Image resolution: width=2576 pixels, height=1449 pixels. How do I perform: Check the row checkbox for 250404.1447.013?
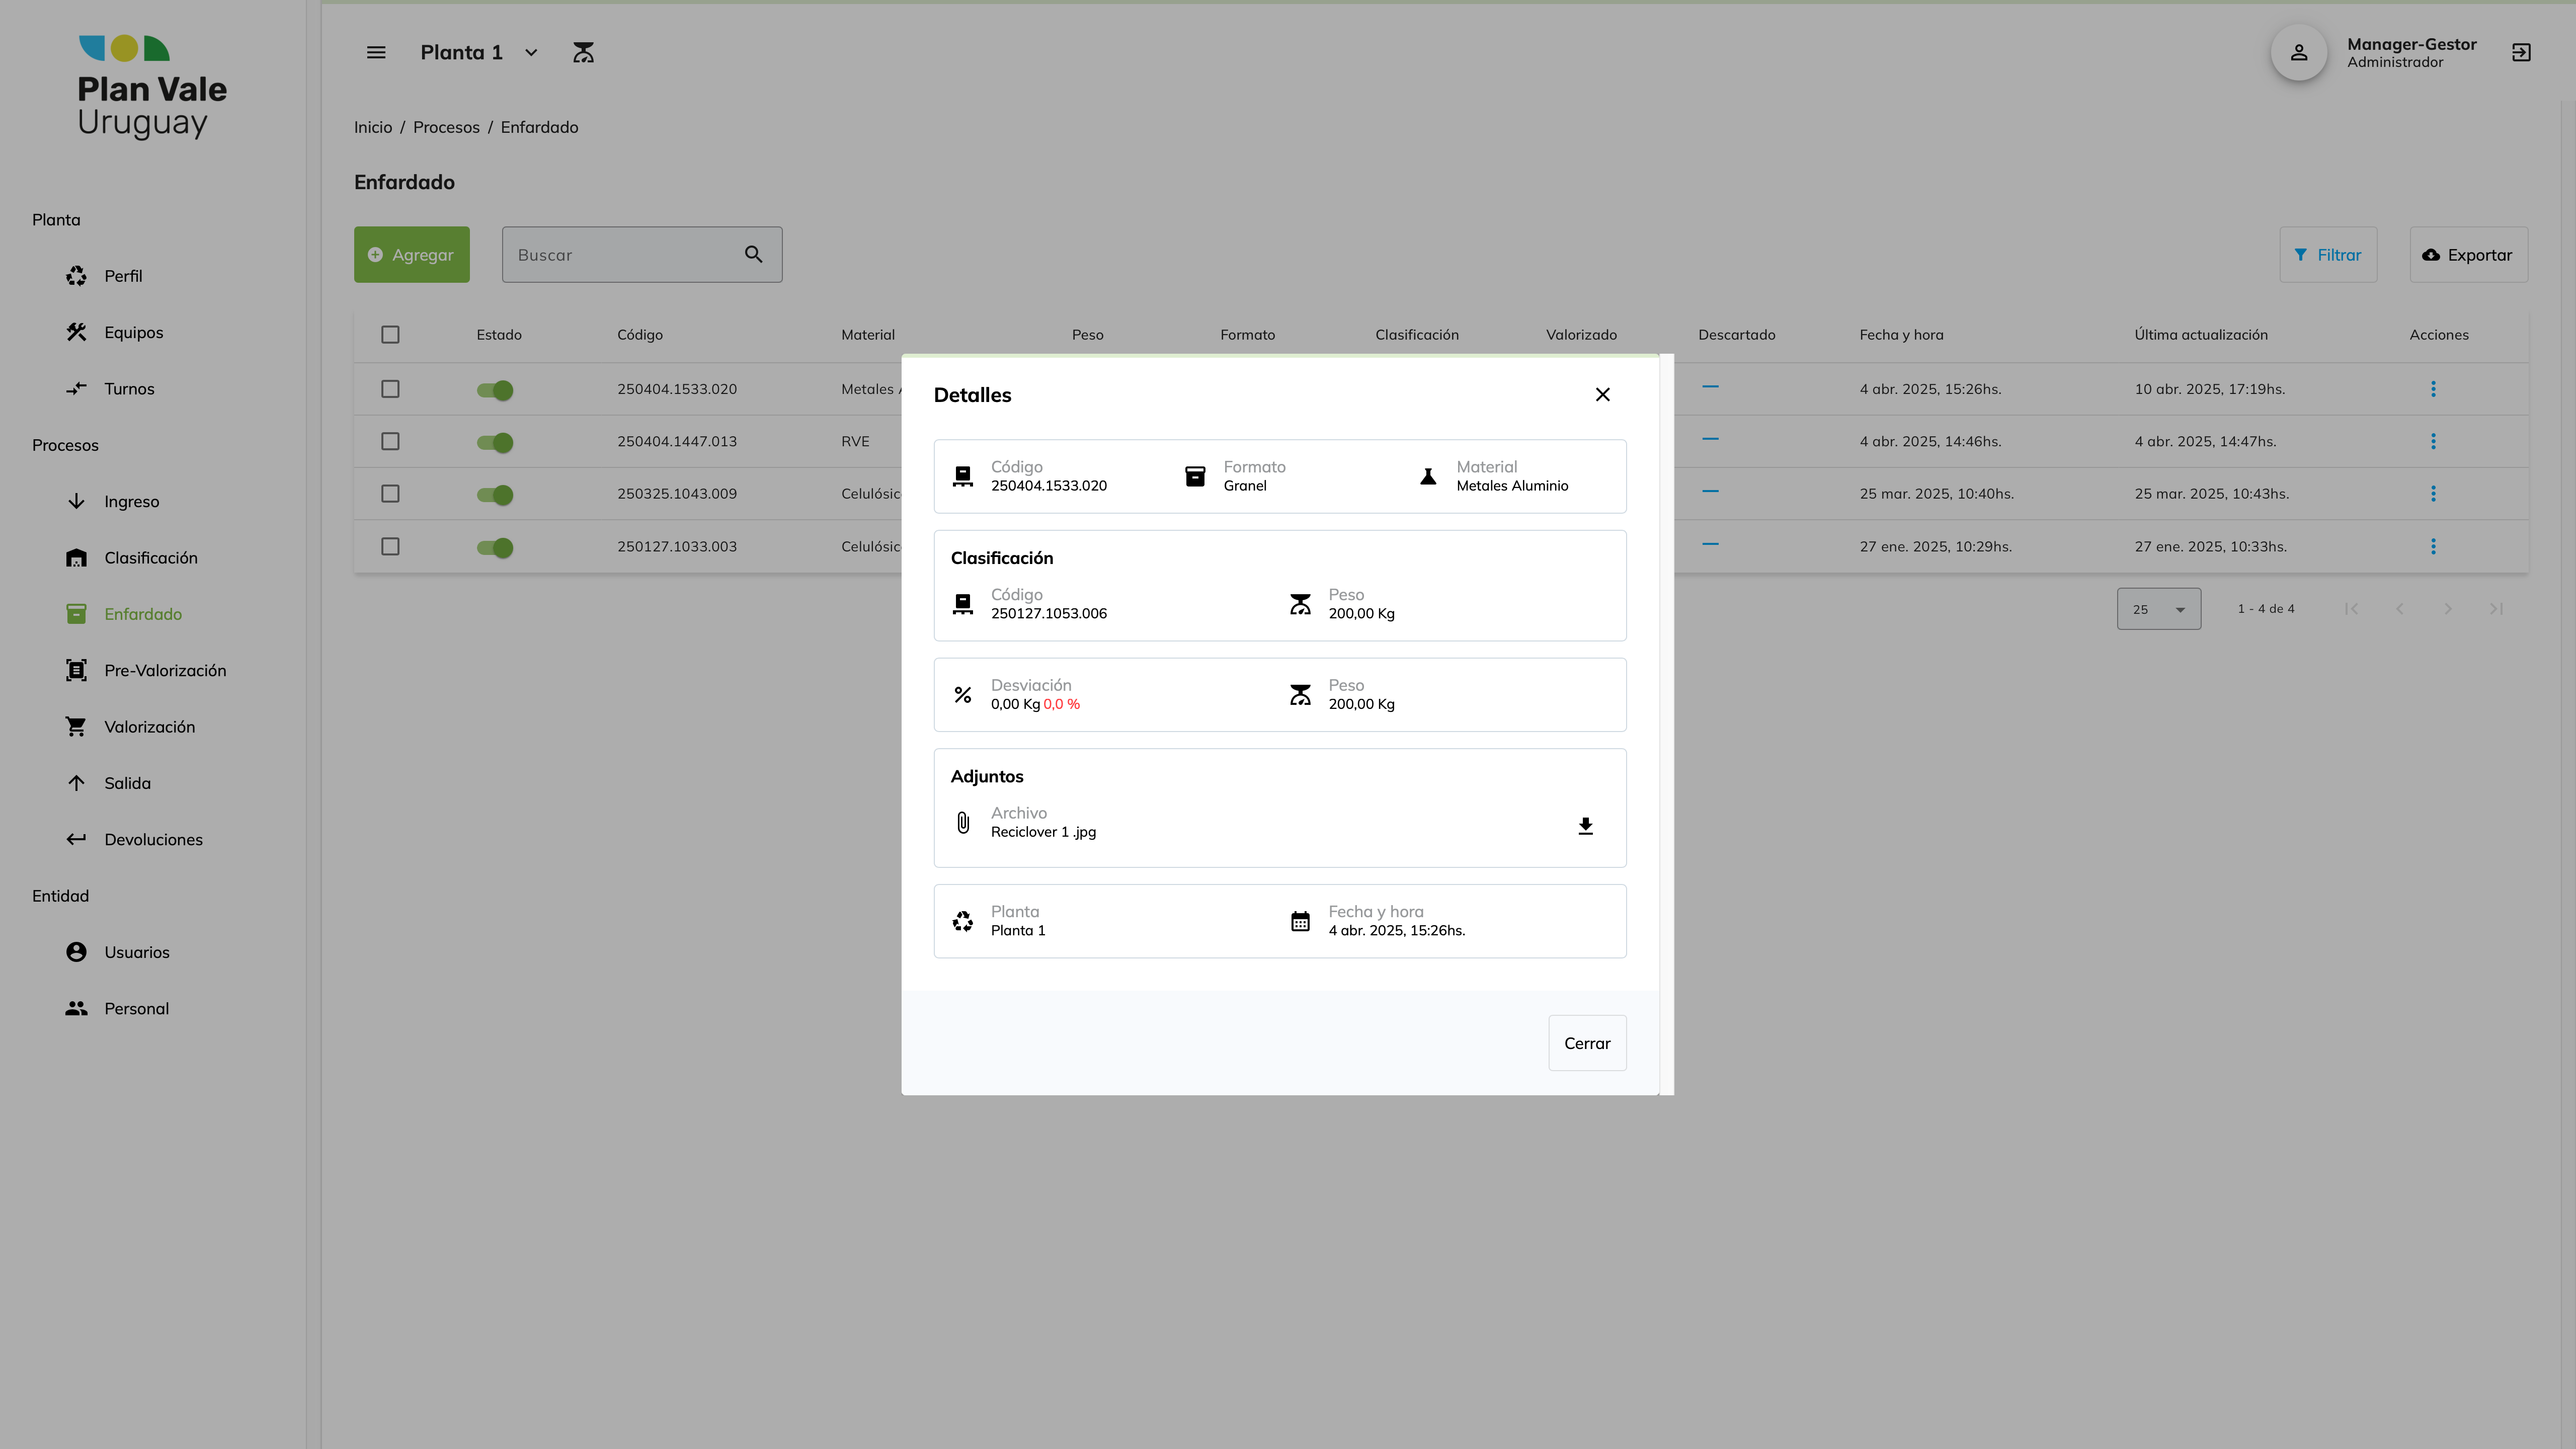[390, 441]
